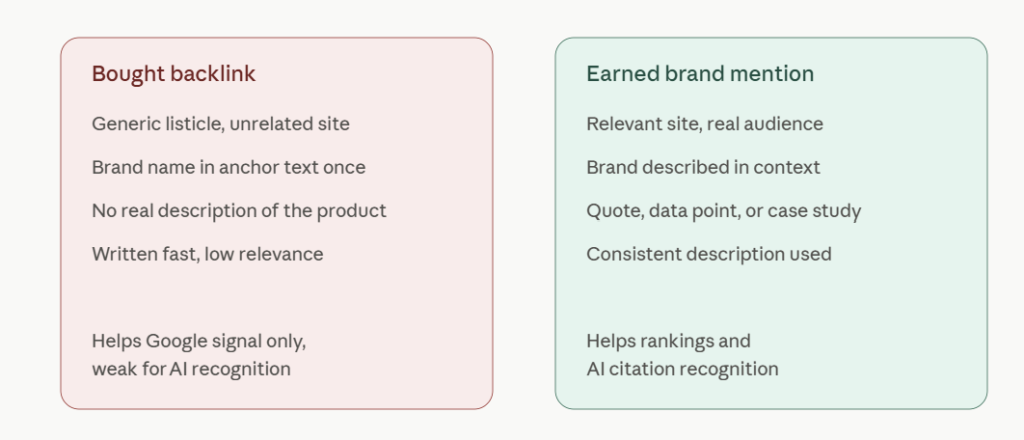Select 'Quote, data point, or case study'
This screenshot has height=440, width=1024.
click(724, 212)
